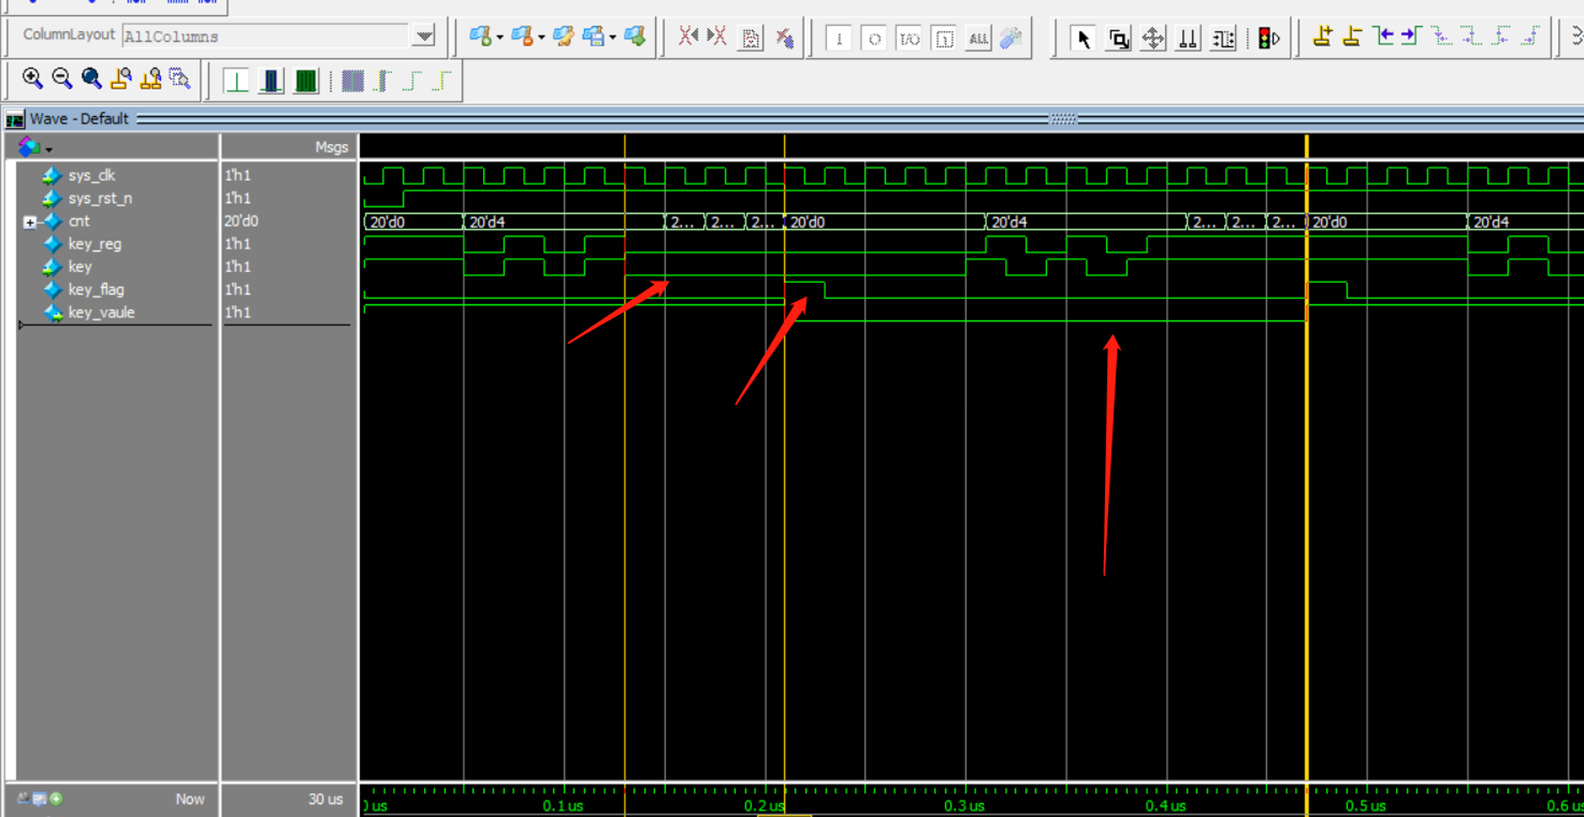Click the Delete Cursor icon
The width and height of the screenshot is (1584, 817).
tap(1352, 37)
